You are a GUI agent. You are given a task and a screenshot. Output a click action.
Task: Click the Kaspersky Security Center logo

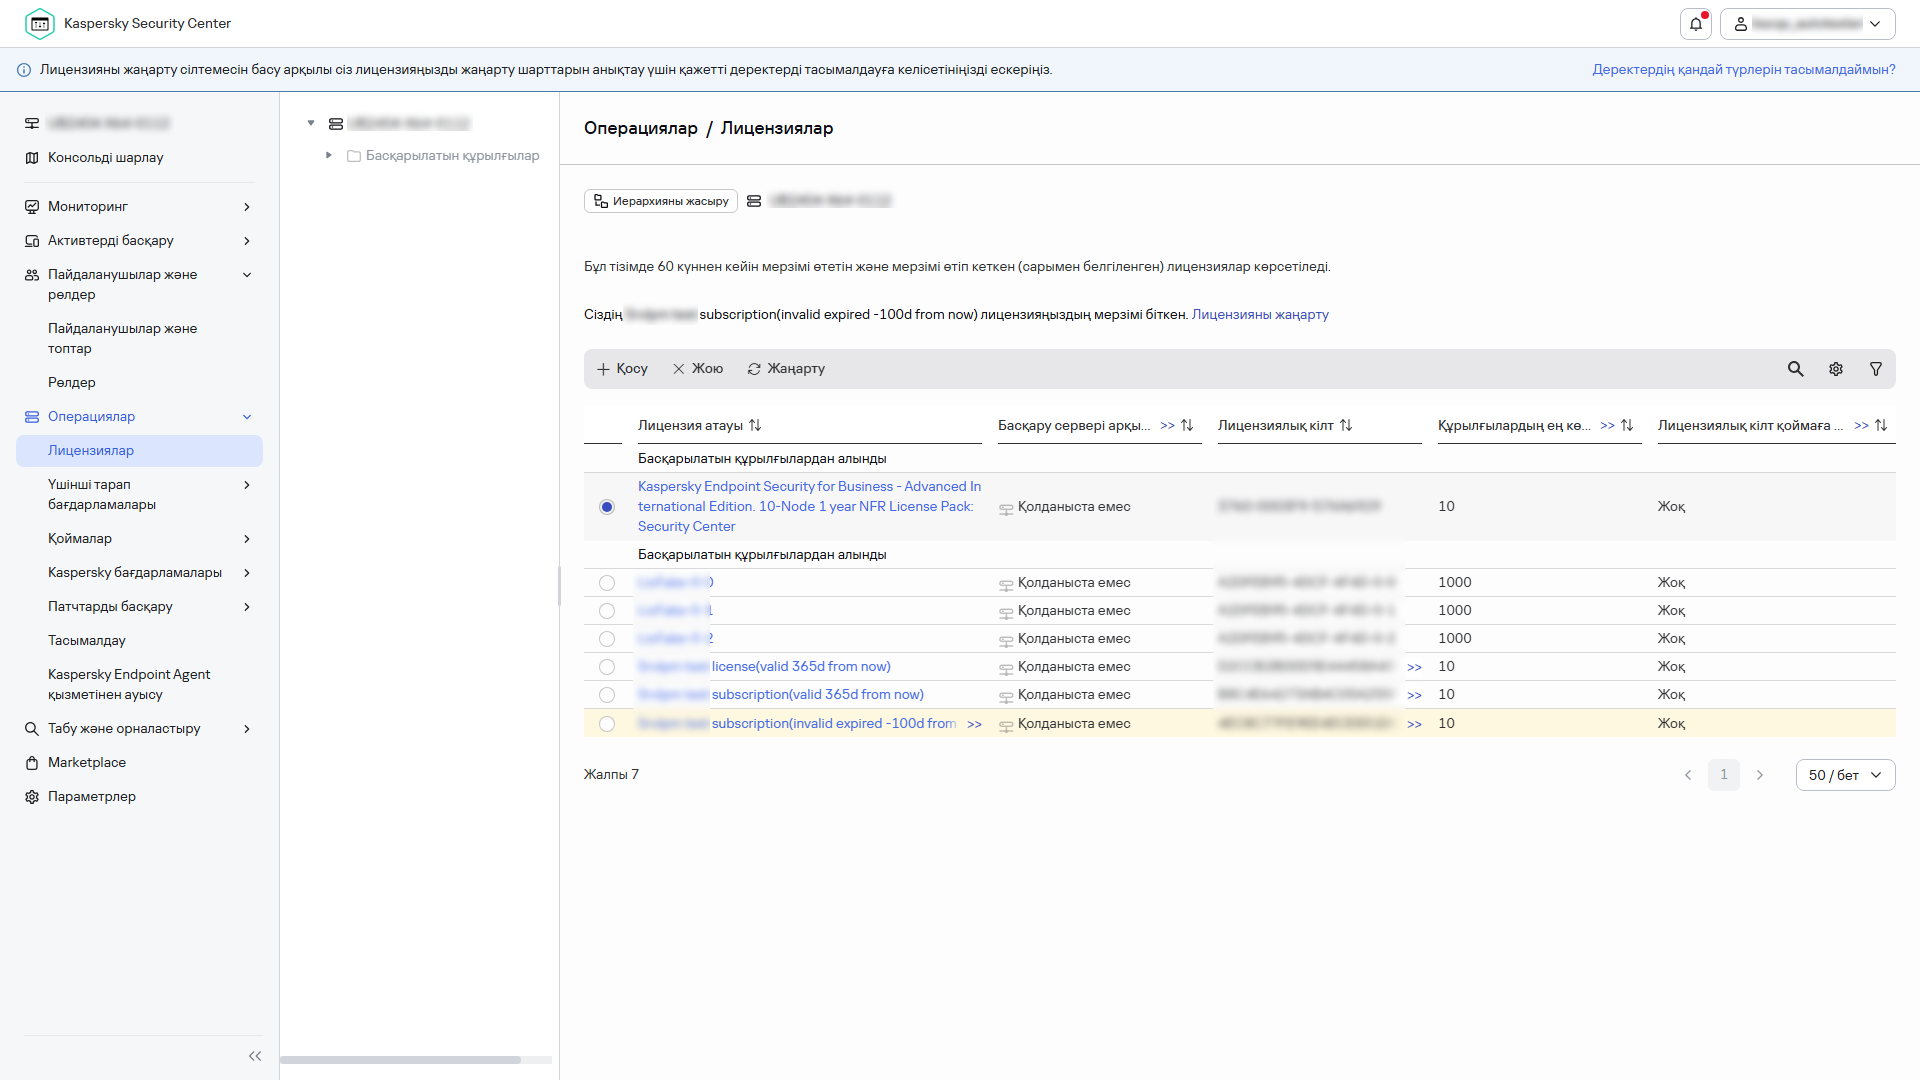(40, 24)
